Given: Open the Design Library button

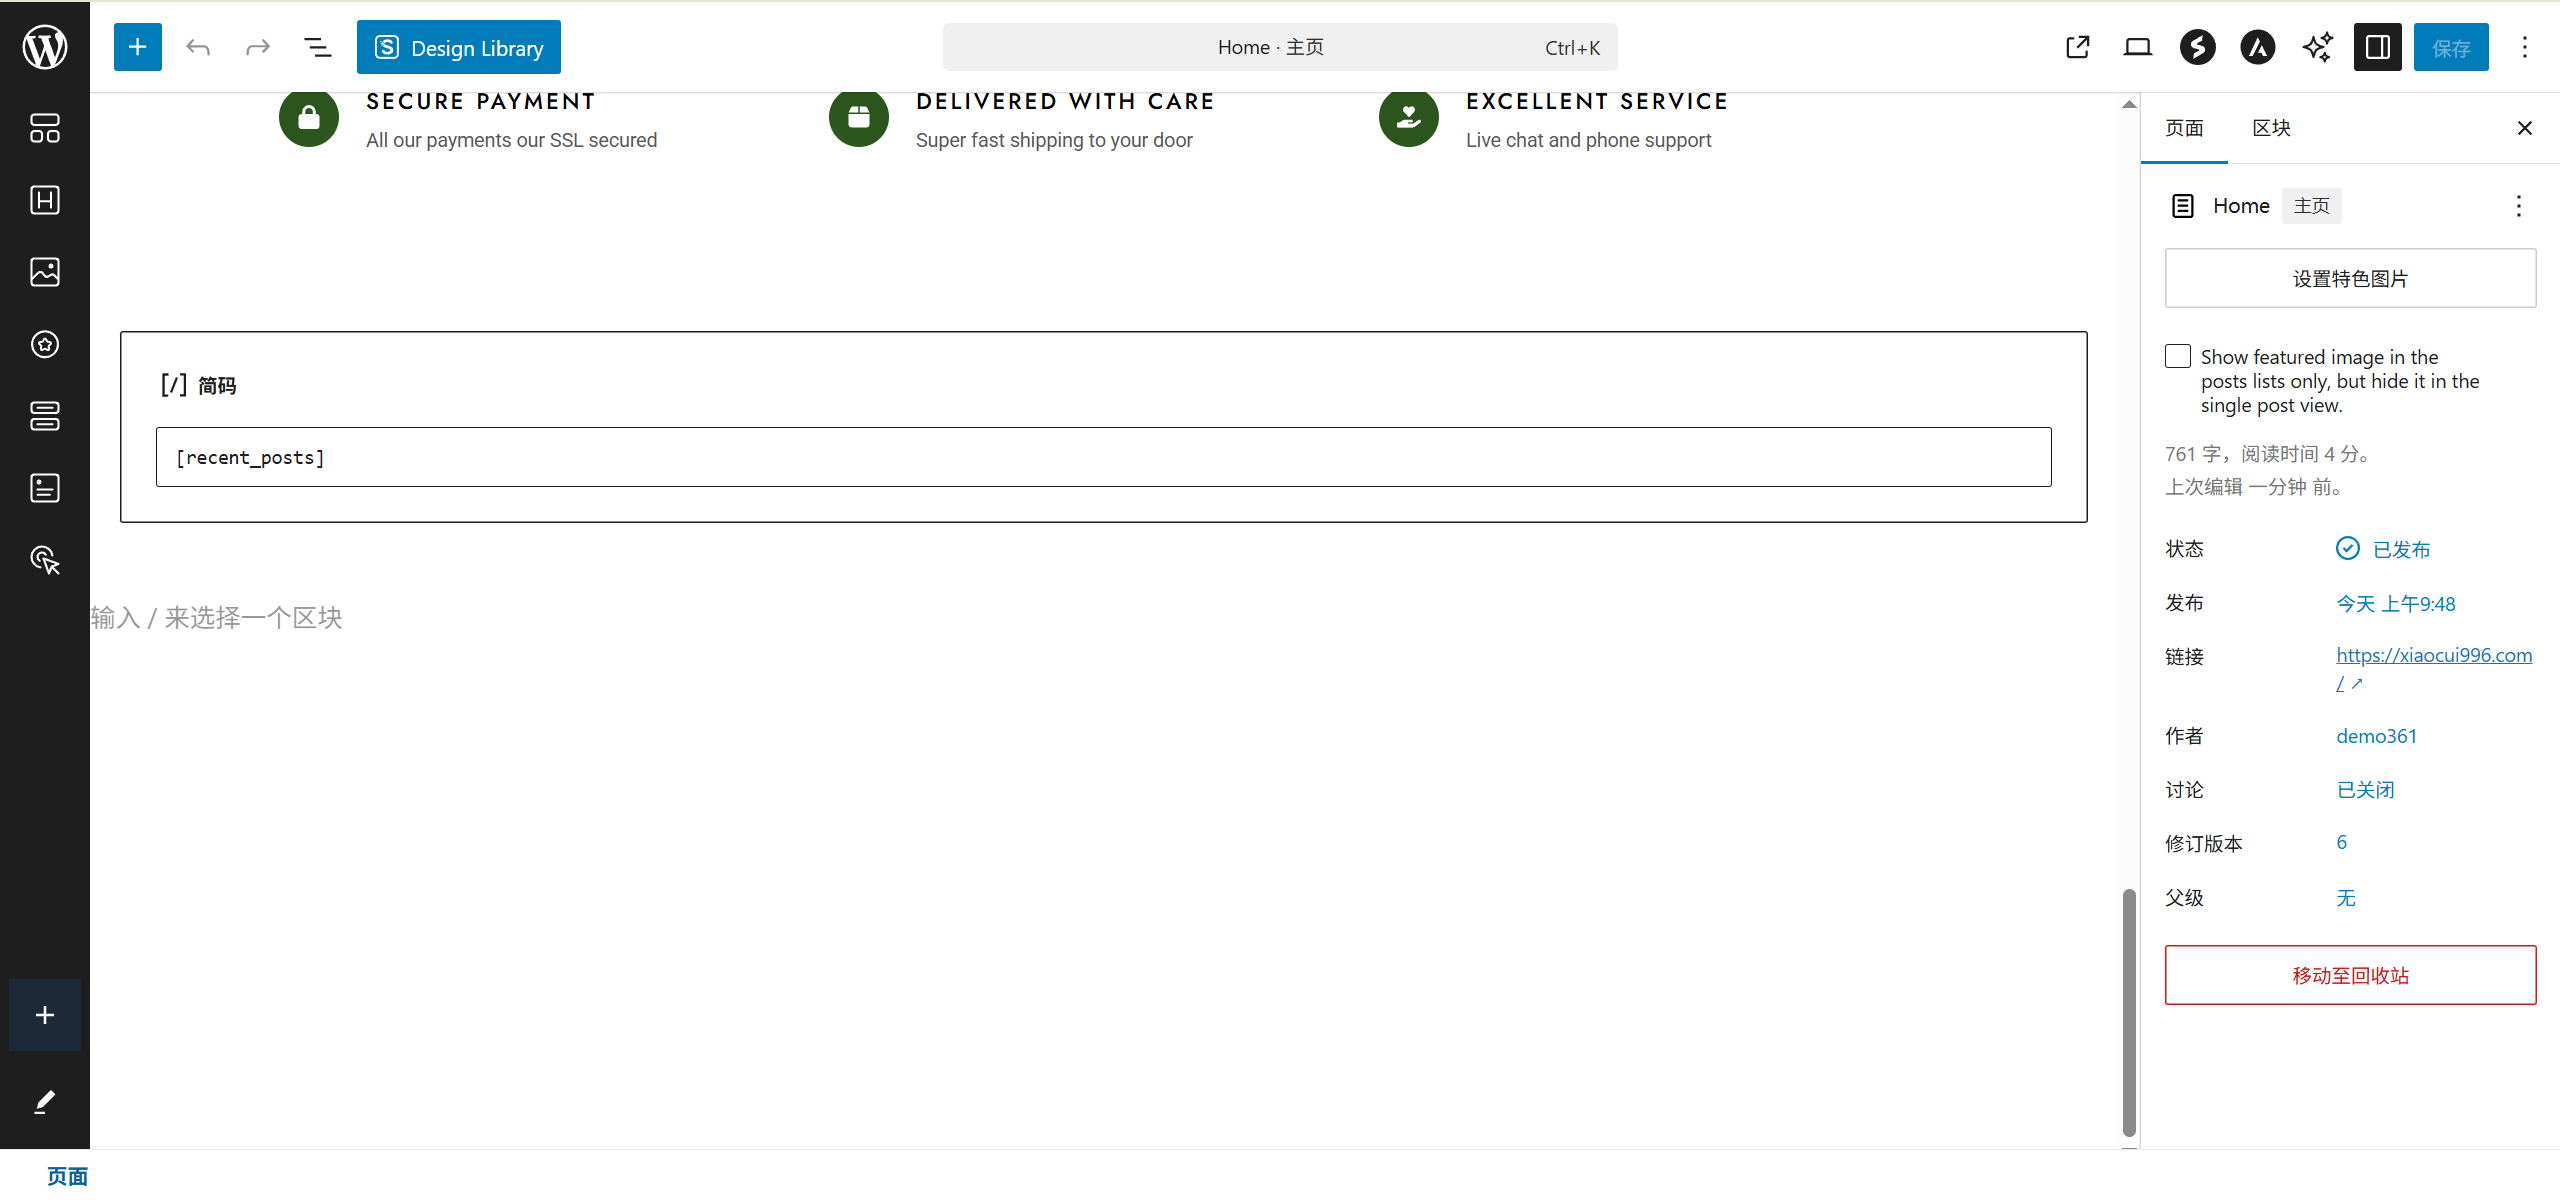Looking at the screenshot, I should [459, 47].
